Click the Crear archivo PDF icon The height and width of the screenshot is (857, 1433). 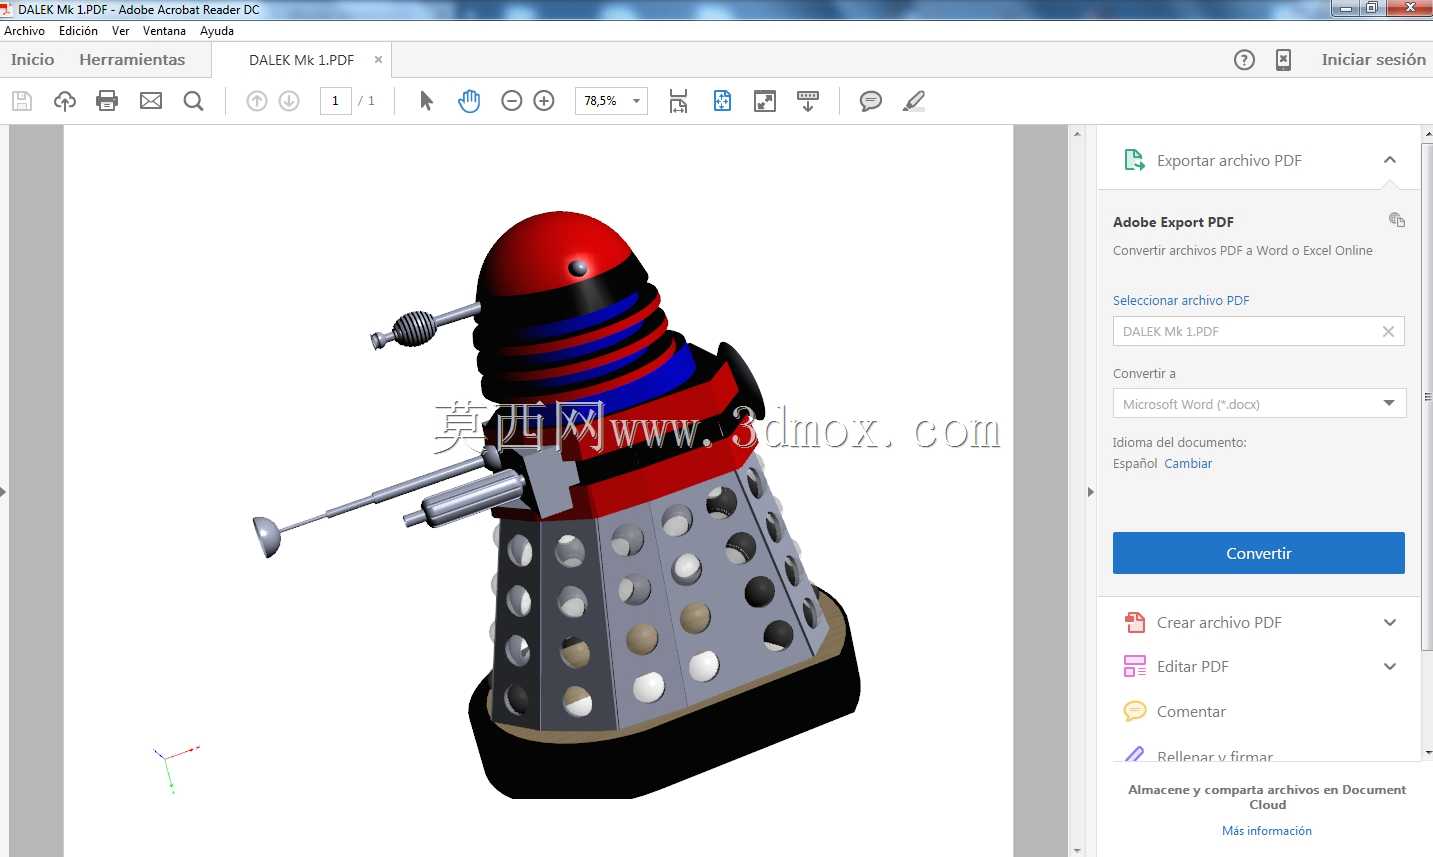click(1135, 622)
